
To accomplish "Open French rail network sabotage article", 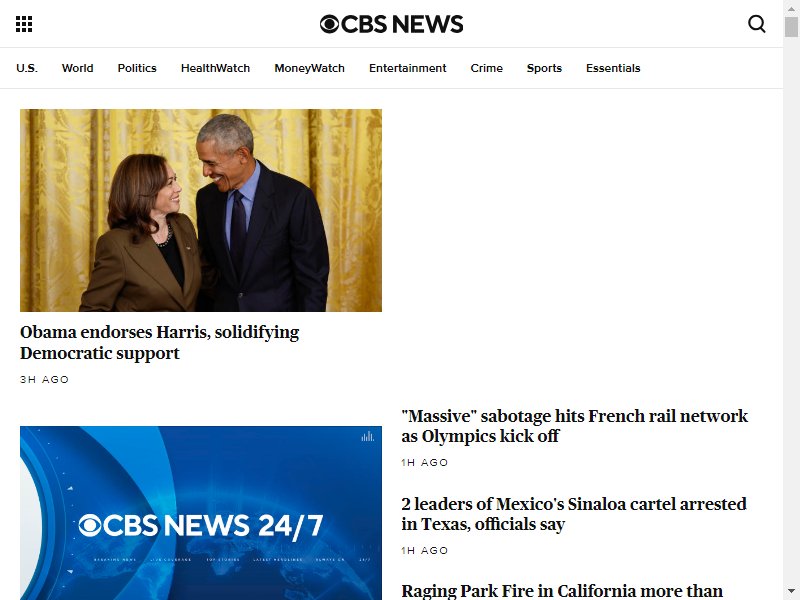I will pyautogui.click(x=574, y=426).
